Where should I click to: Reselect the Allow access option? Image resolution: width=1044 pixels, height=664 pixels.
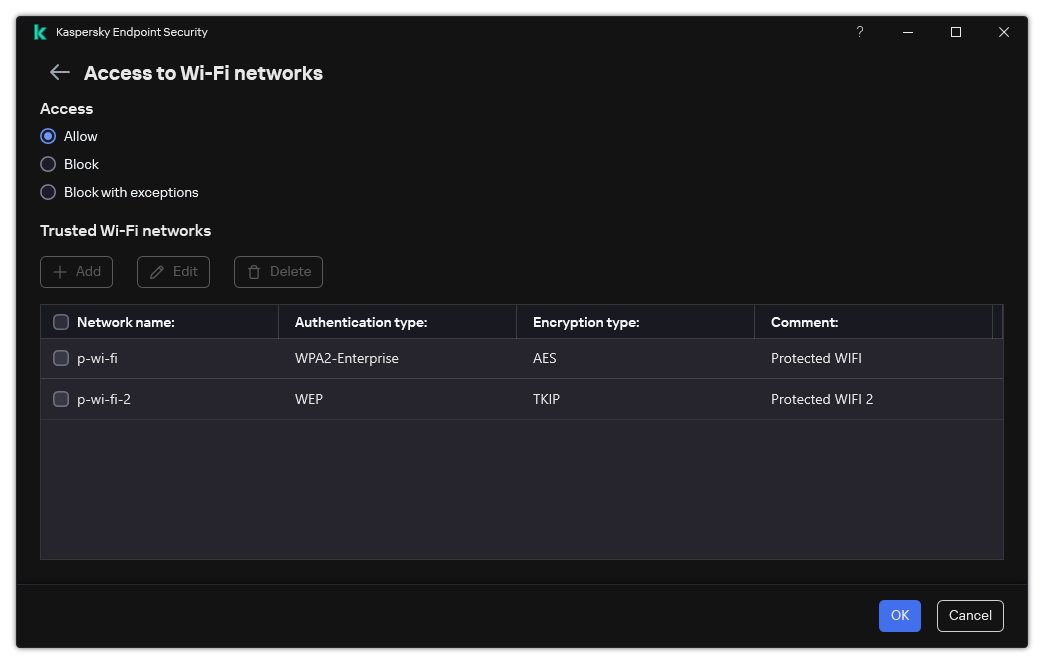[x=48, y=136]
